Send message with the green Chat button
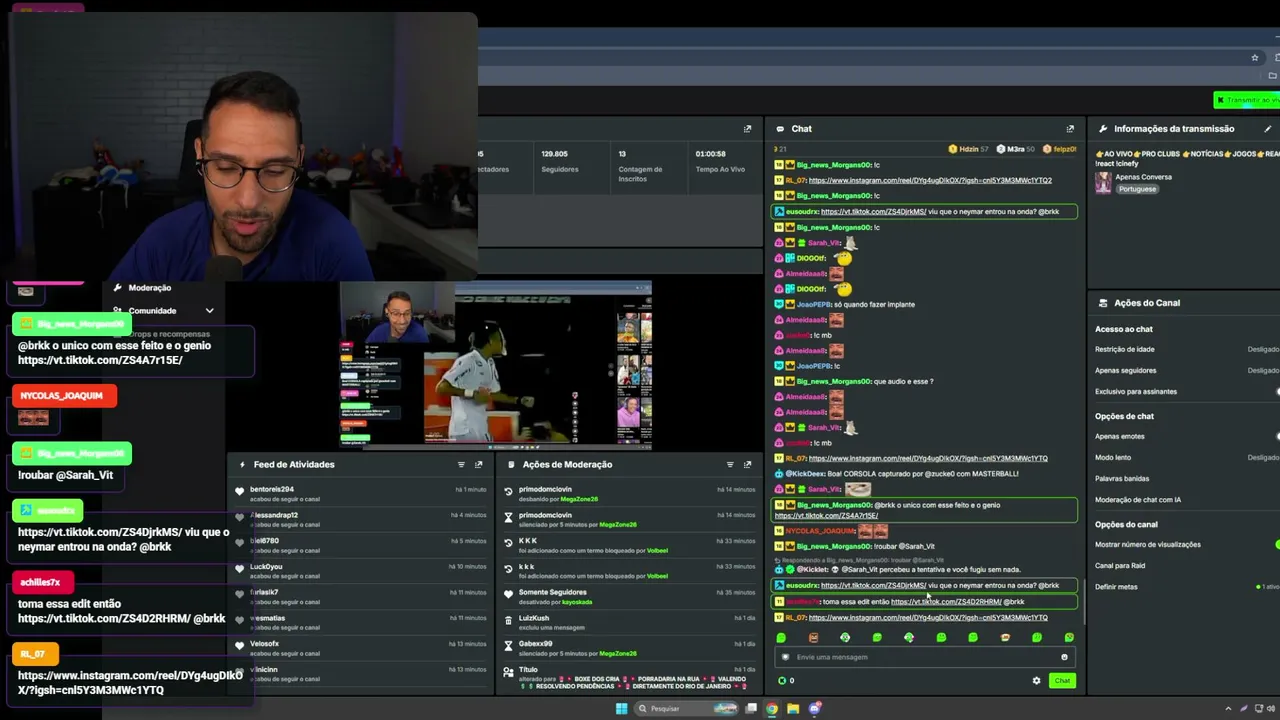The image size is (1280, 720). [x=1062, y=681]
